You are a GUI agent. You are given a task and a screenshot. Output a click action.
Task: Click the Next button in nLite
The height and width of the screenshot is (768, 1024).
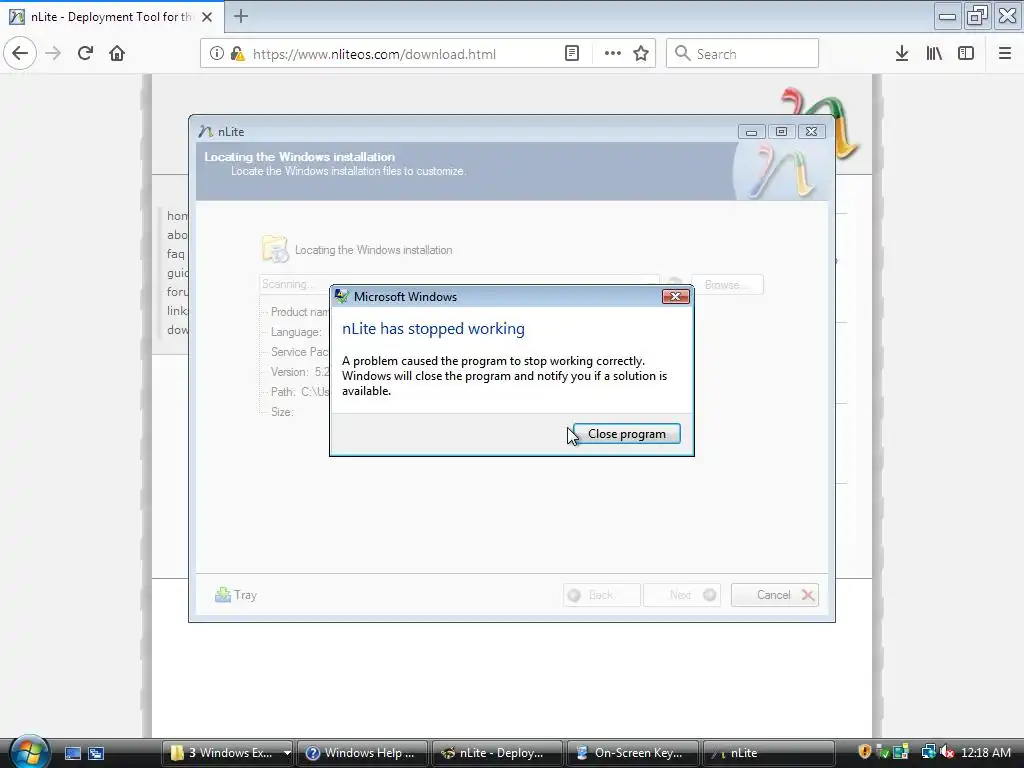coord(682,595)
